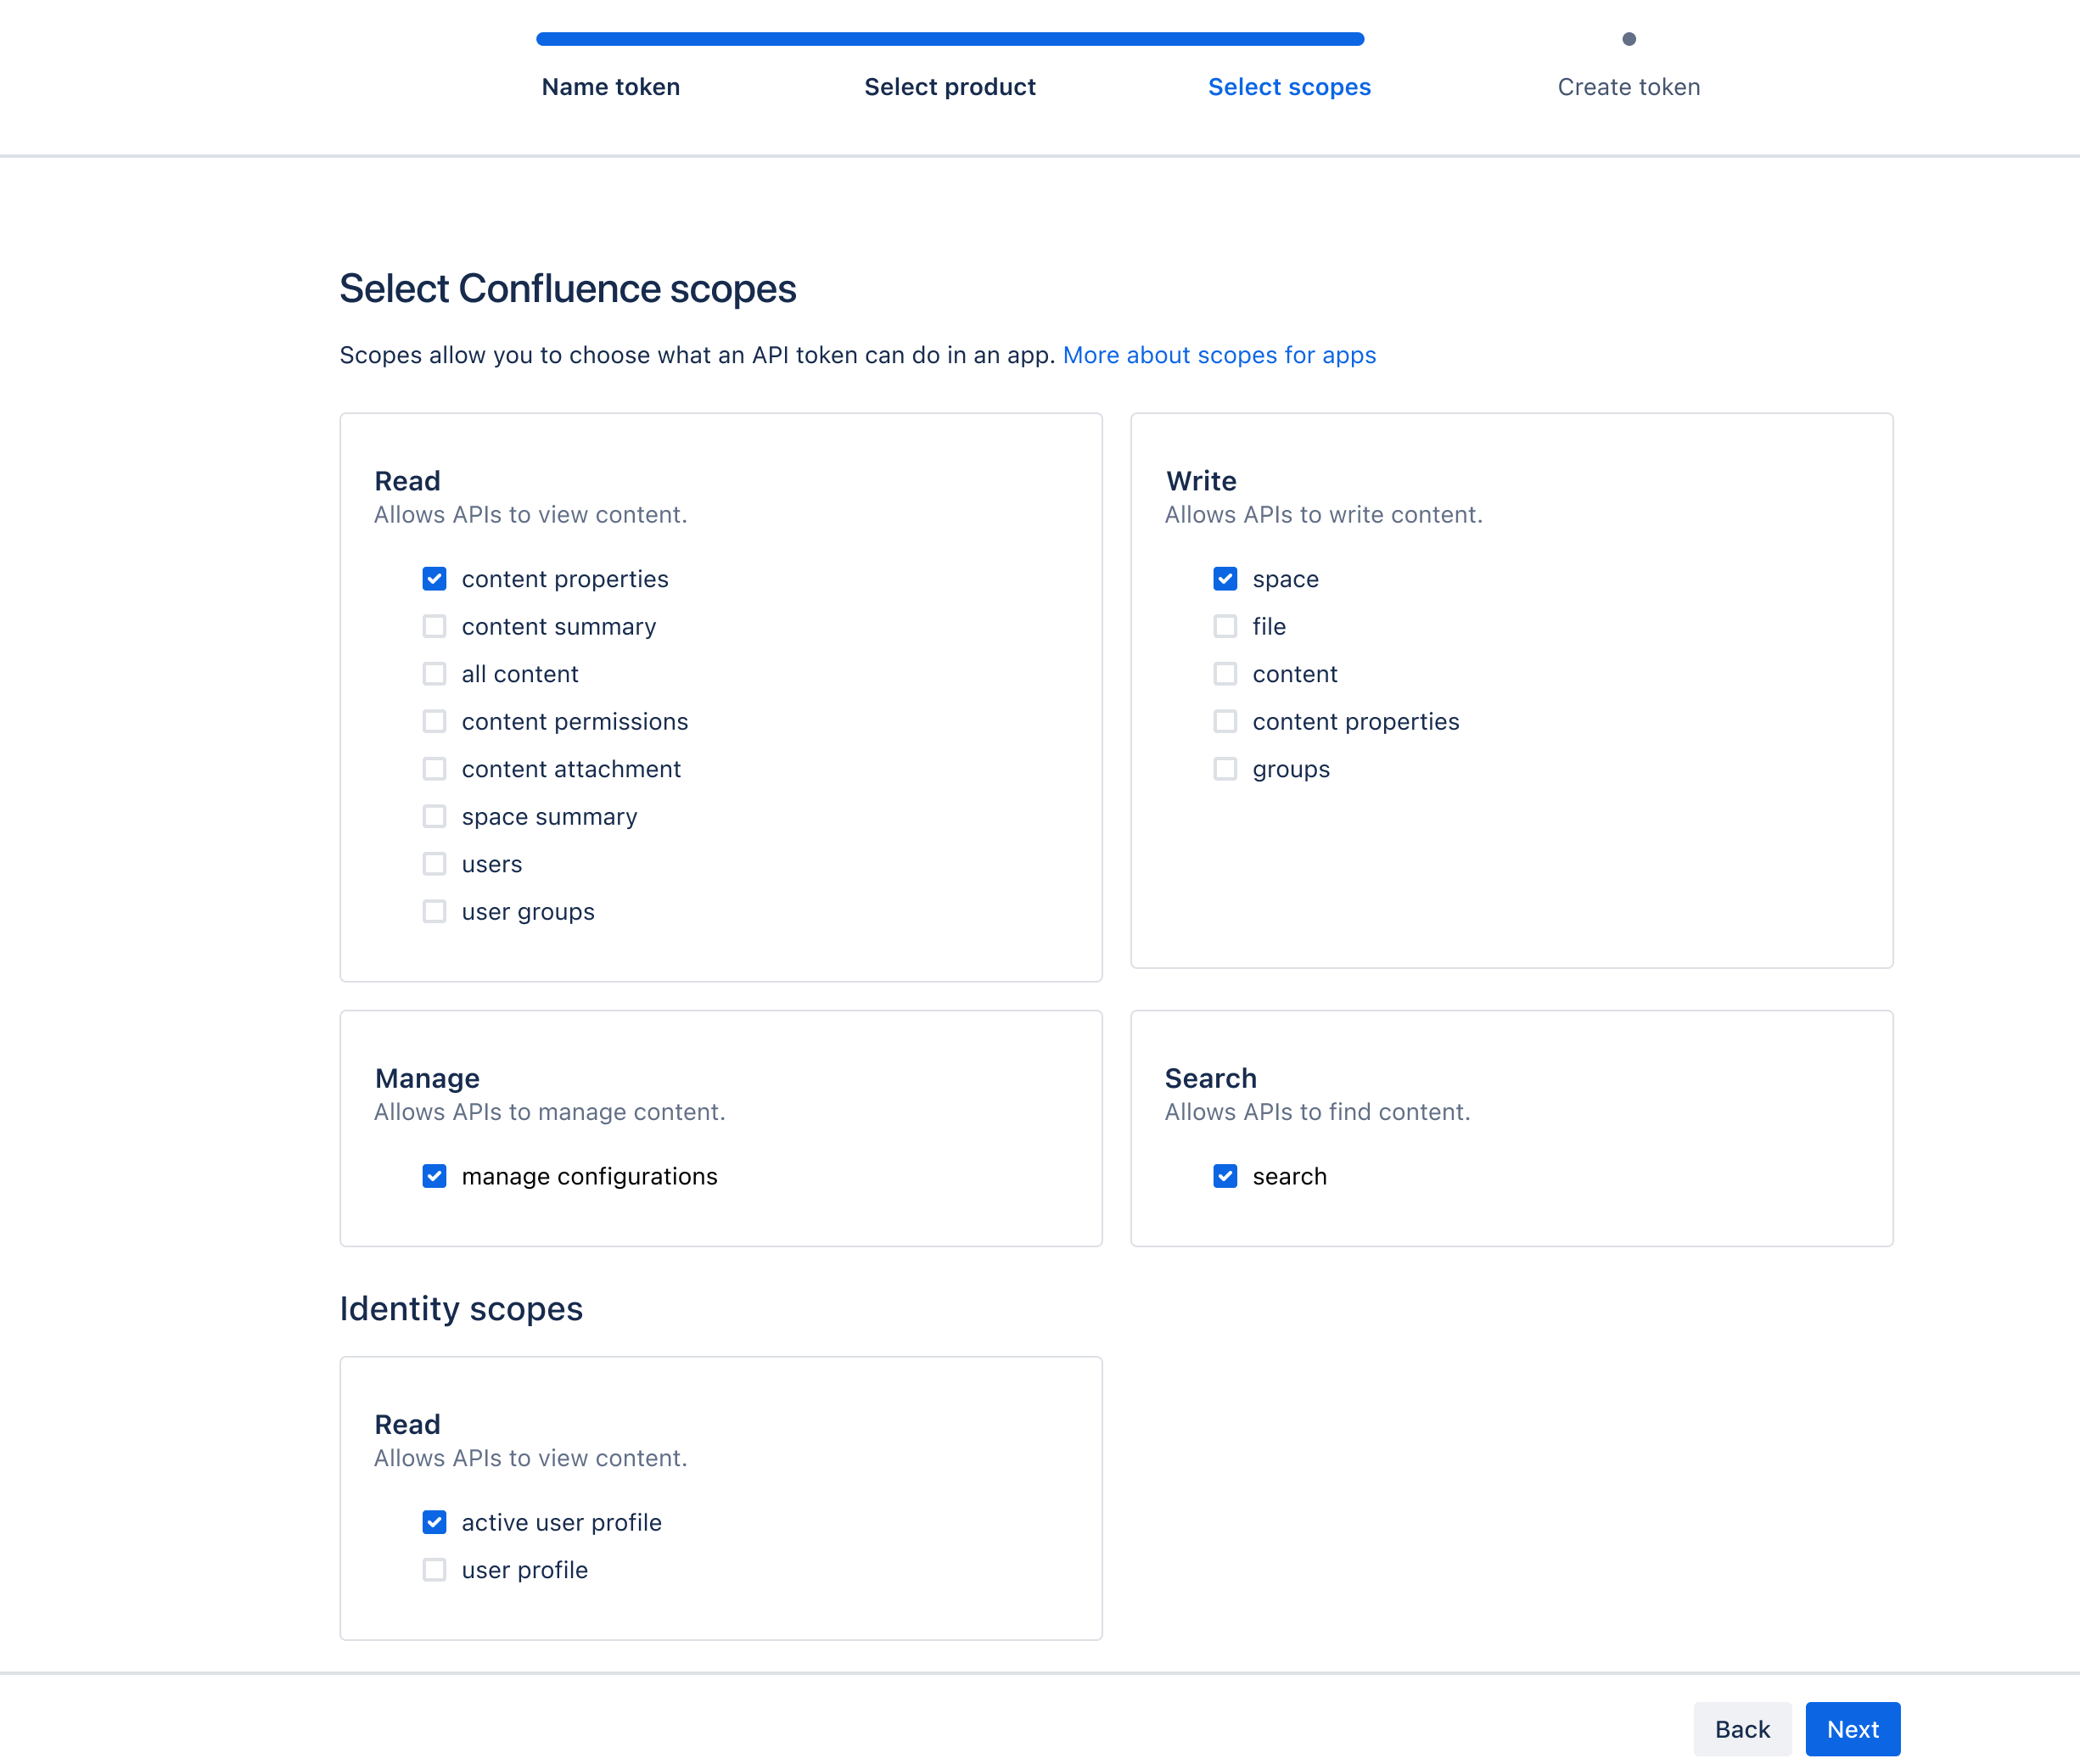Go to the Next step
This screenshot has width=2080, height=1764.
pyautogui.click(x=1852, y=1729)
